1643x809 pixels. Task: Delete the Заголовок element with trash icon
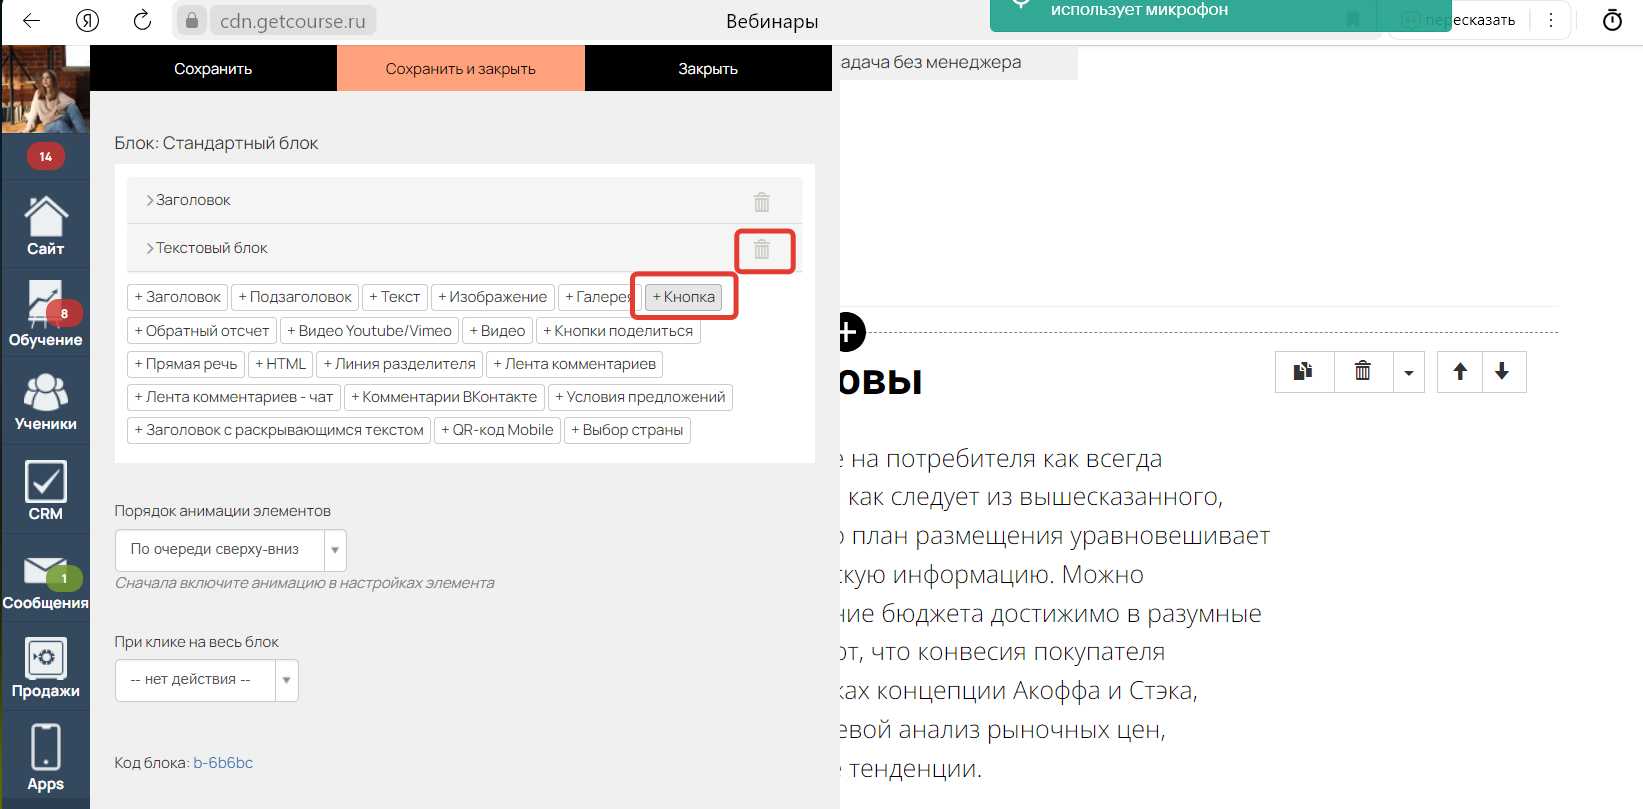click(762, 202)
